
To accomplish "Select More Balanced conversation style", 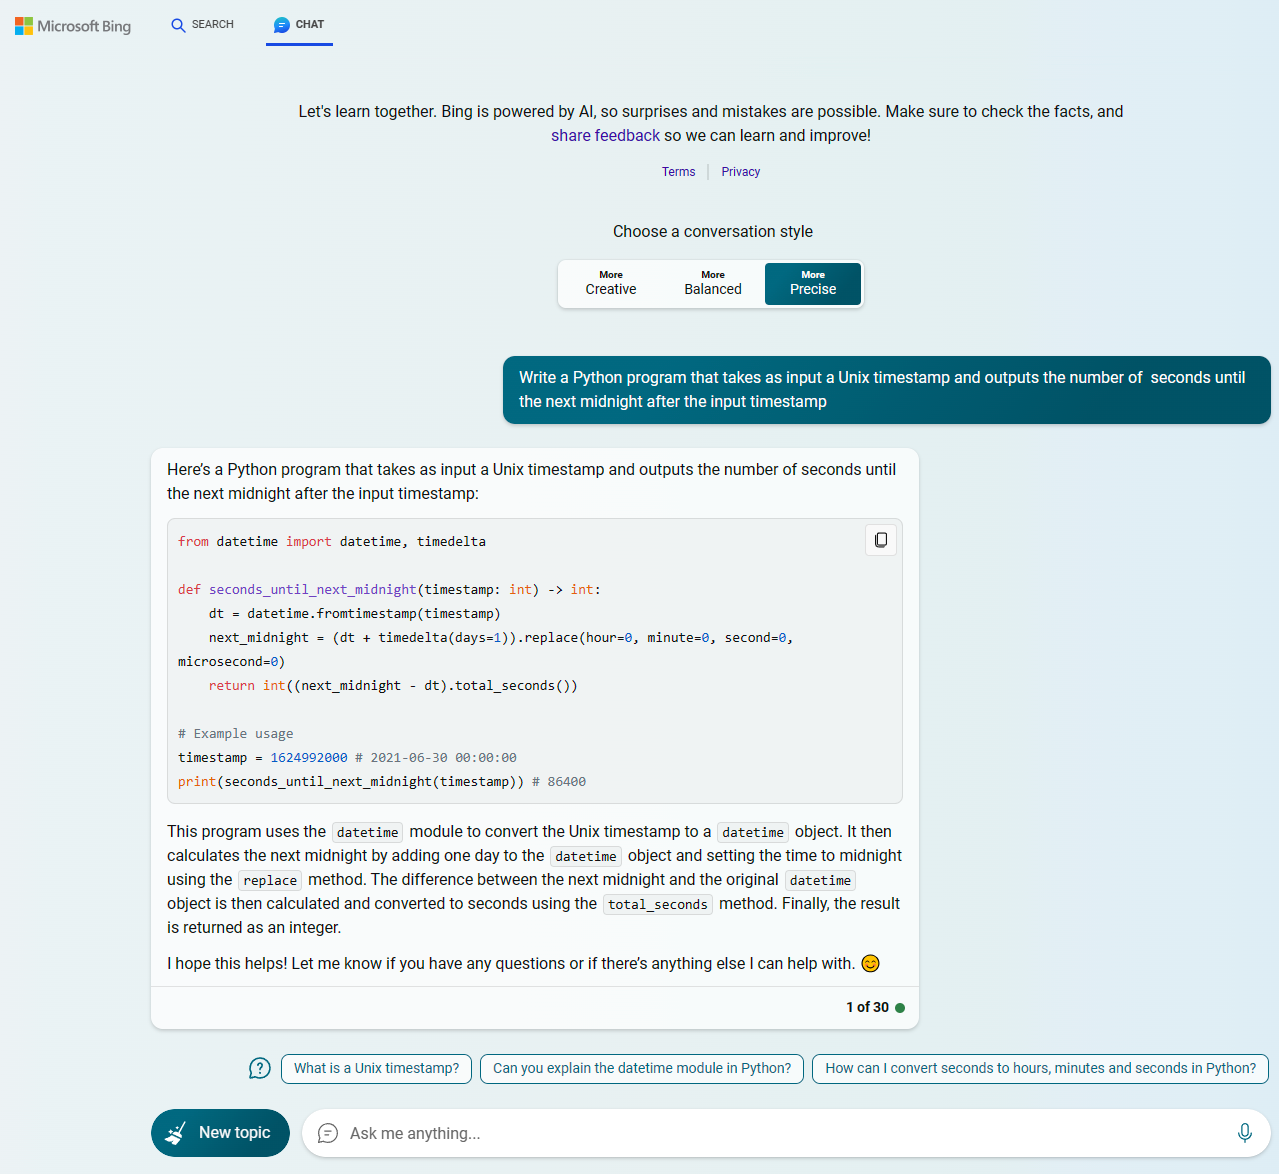I will pos(713,284).
